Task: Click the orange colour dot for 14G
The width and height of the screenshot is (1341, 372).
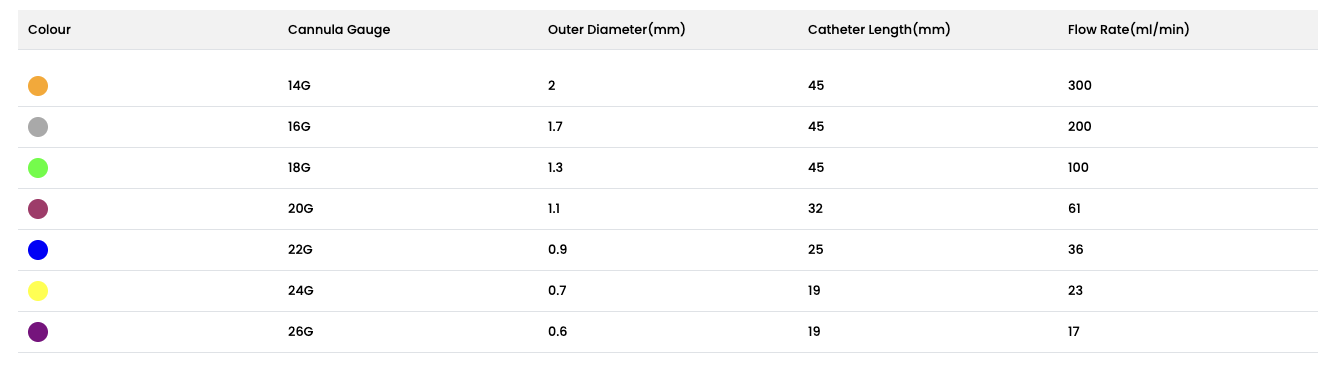Action: (38, 86)
